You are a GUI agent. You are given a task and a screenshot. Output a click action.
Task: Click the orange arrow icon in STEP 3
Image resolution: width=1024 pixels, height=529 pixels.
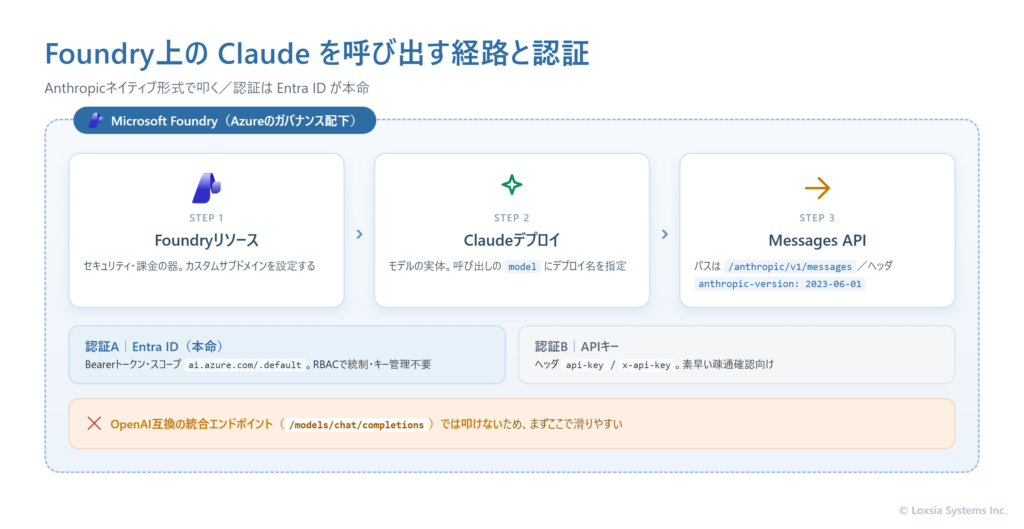pyautogui.click(x=817, y=188)
